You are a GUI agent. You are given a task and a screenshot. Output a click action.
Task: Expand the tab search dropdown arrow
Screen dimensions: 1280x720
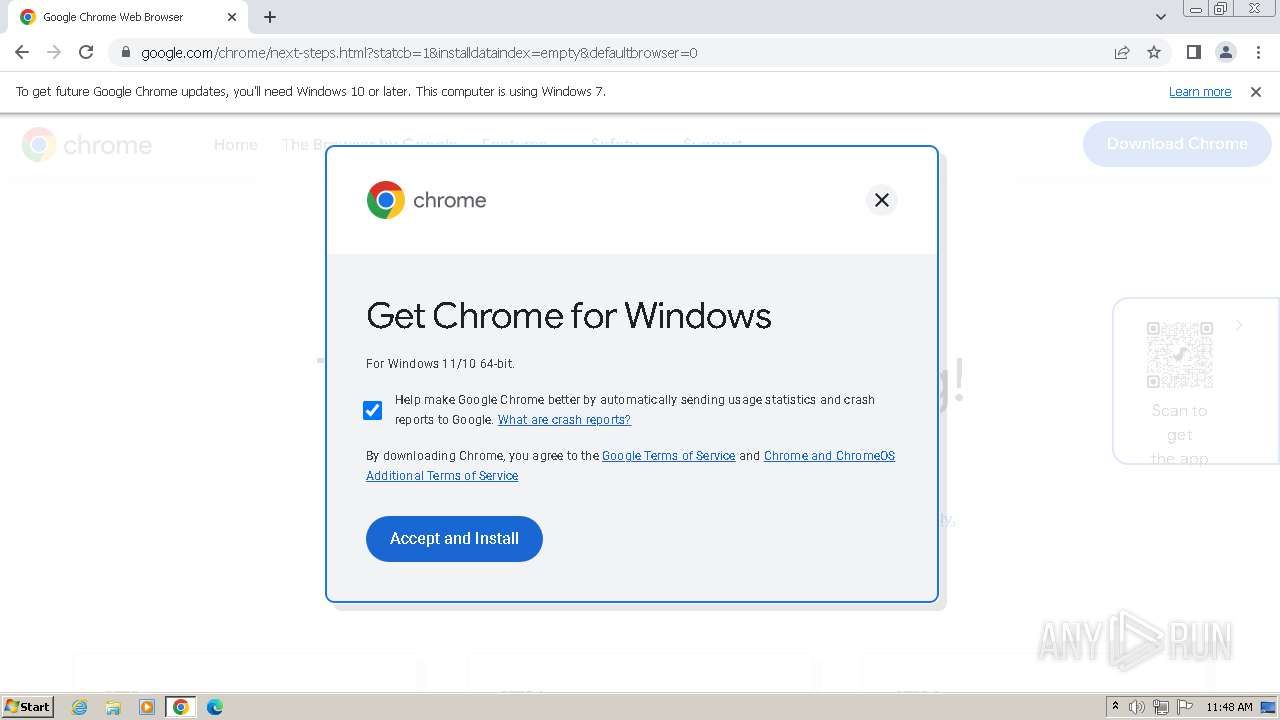pos(1161,17)
